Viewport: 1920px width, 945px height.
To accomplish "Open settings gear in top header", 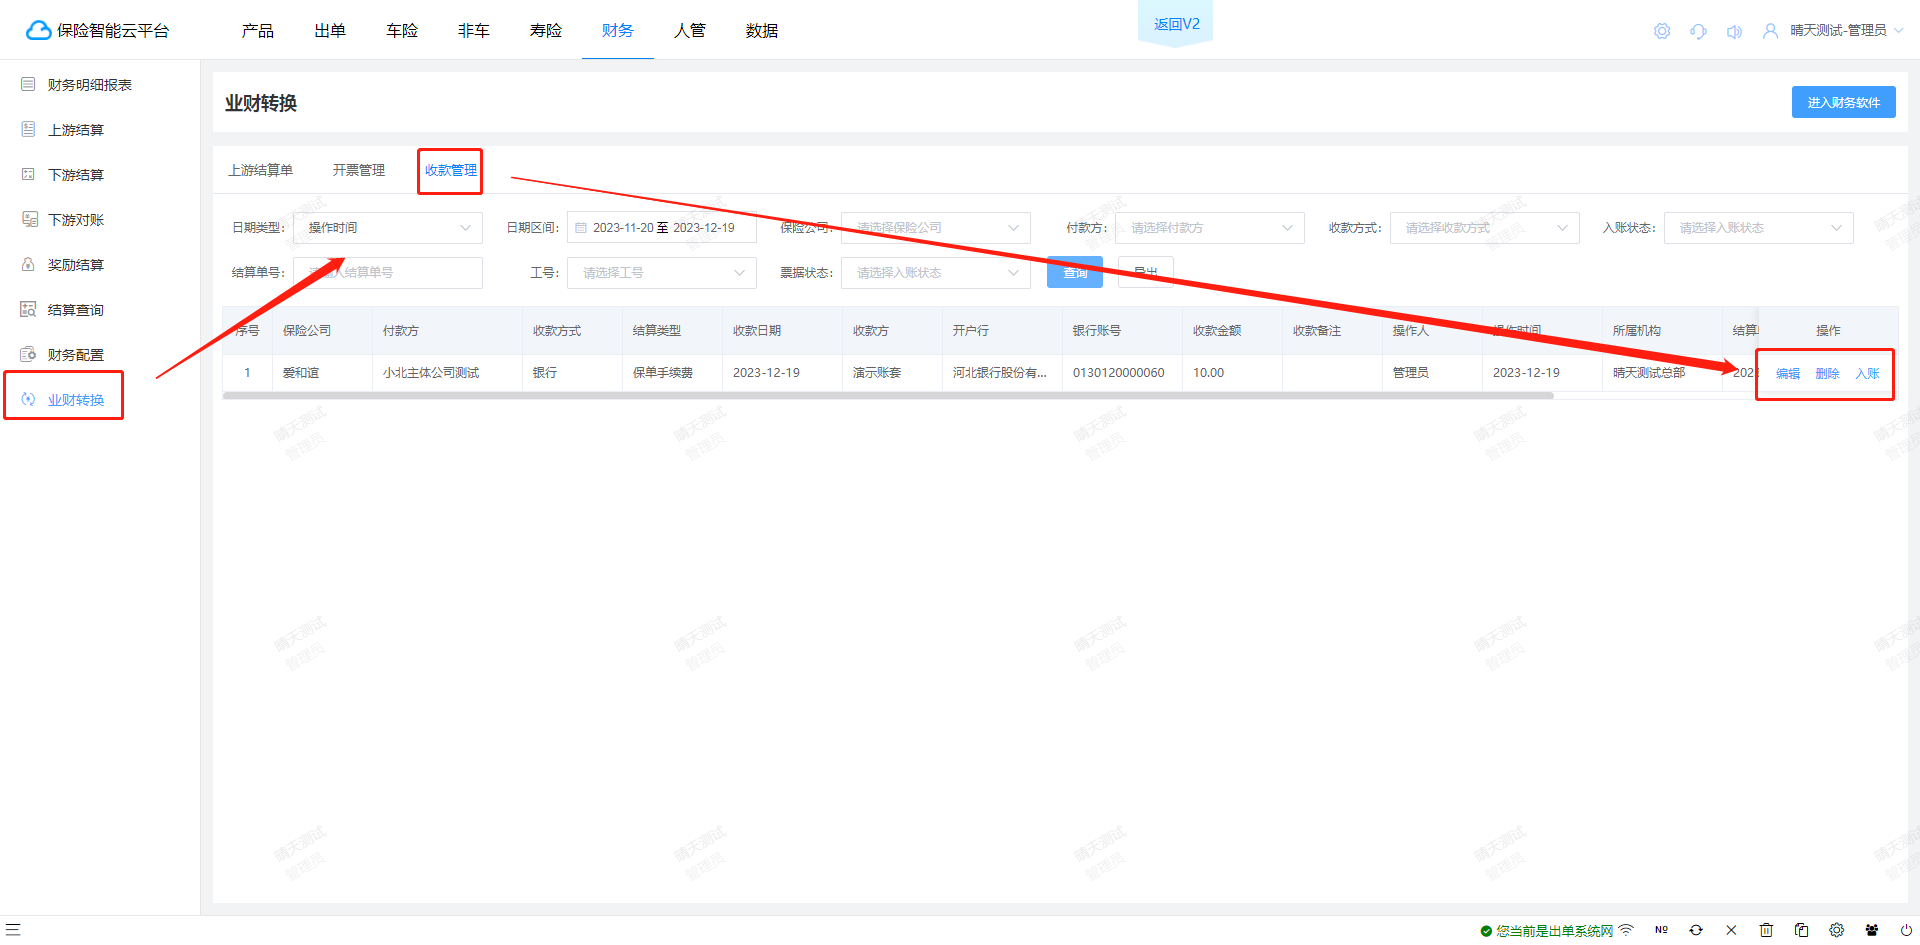I will pyautogui.click(x=1662, y=31).
